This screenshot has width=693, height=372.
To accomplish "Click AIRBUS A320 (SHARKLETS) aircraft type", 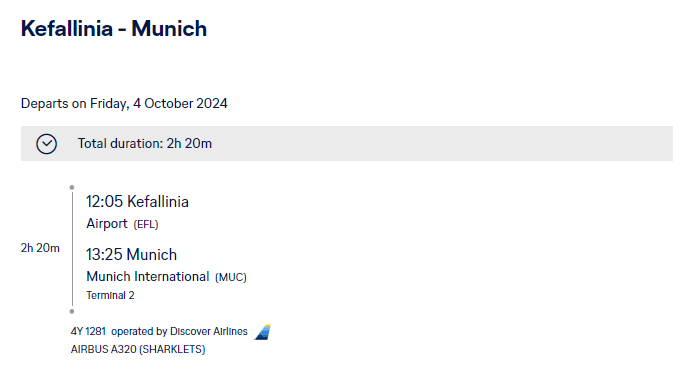I will coord(138,349).
